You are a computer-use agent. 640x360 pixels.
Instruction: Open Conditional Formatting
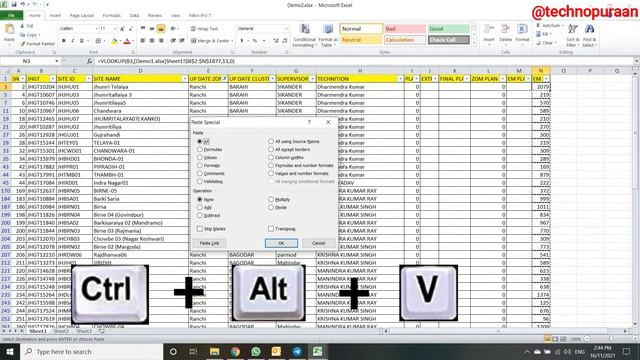(x=304, y=36)
